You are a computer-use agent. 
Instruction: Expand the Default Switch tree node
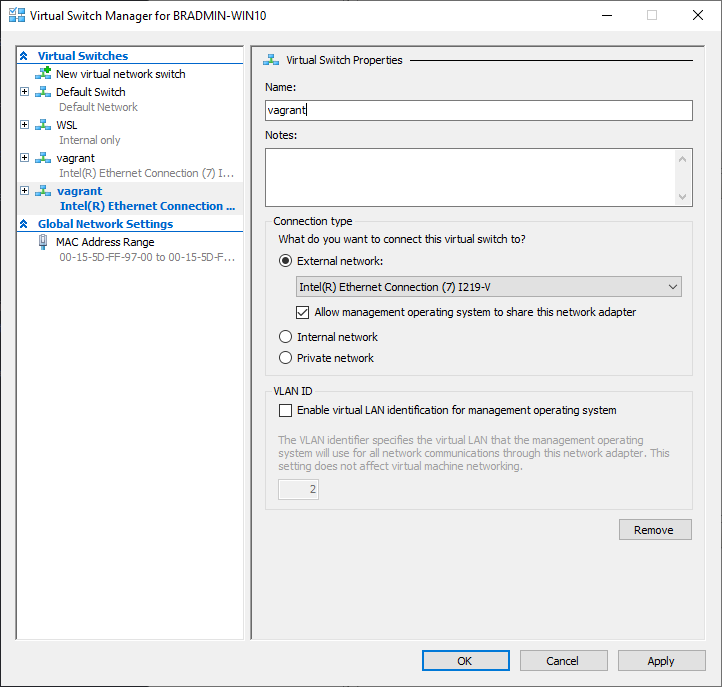(x=25, y=92)
